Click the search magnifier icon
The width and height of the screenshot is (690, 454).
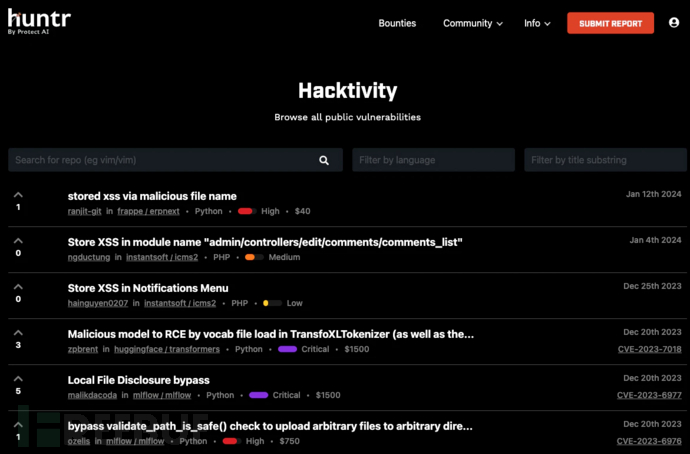click(x=324, y=160)
